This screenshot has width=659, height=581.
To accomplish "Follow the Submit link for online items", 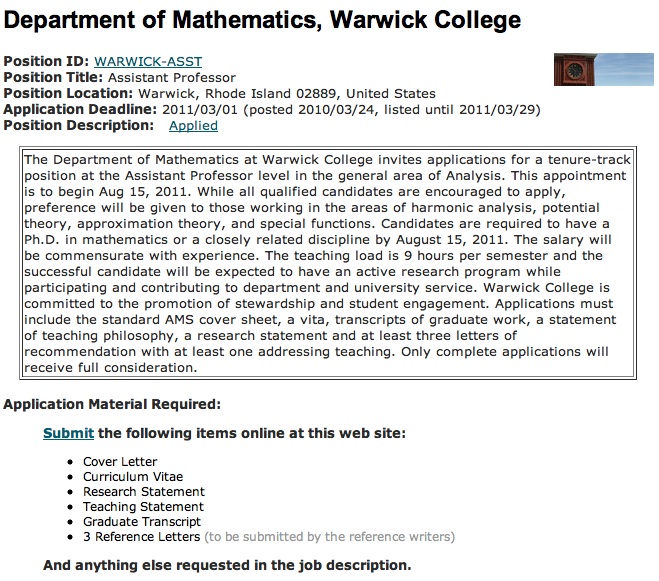I will coord(68,433).
